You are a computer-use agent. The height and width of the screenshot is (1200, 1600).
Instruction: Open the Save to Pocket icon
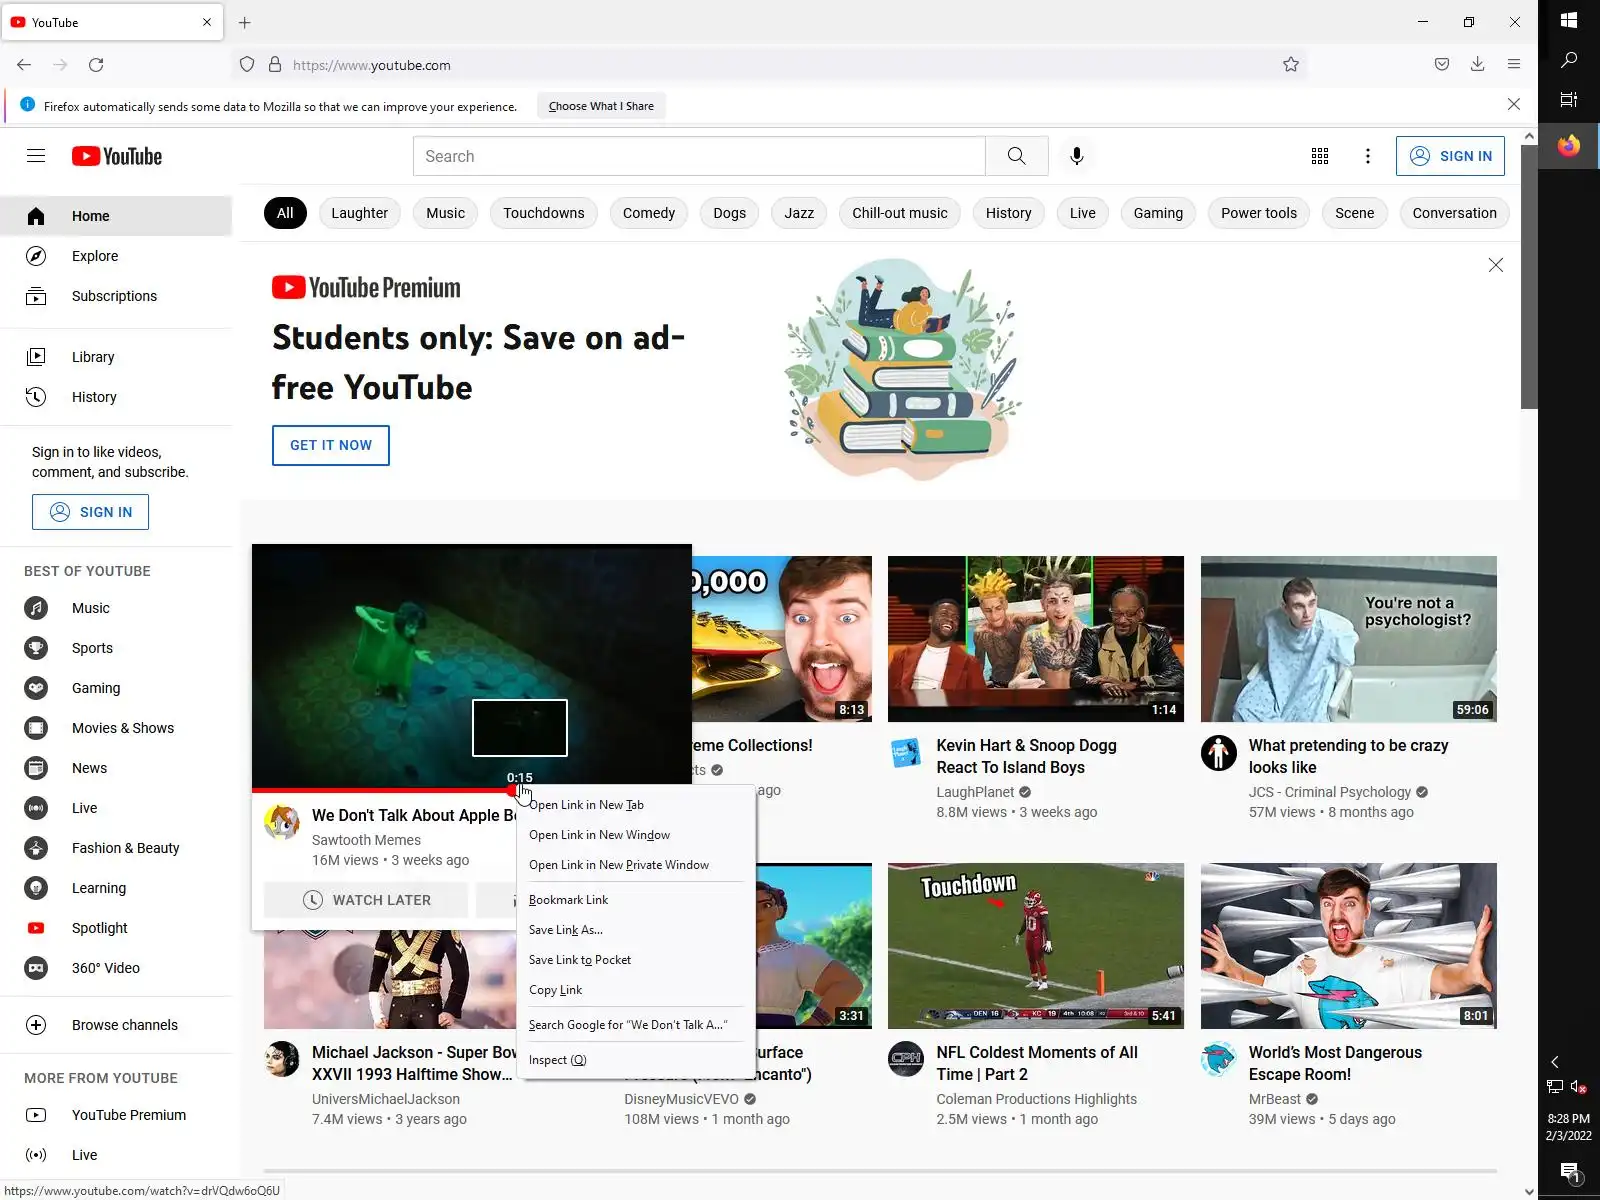[x=1441, y=65]
